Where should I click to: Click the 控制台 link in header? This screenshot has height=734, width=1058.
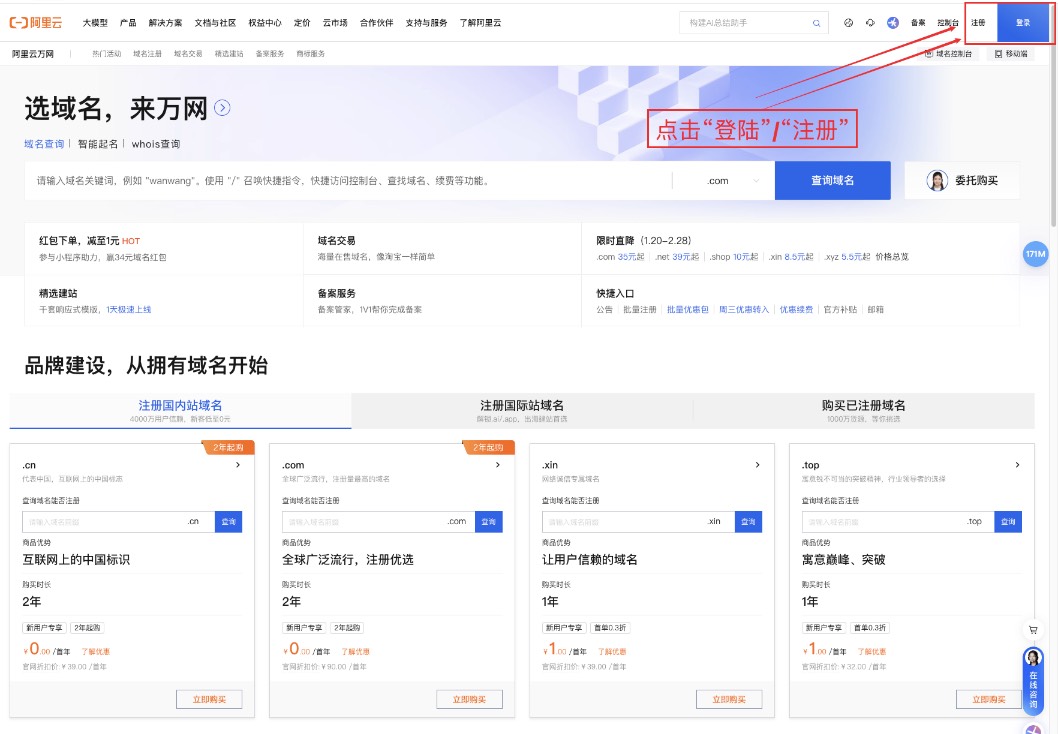(x=948, y=23)
